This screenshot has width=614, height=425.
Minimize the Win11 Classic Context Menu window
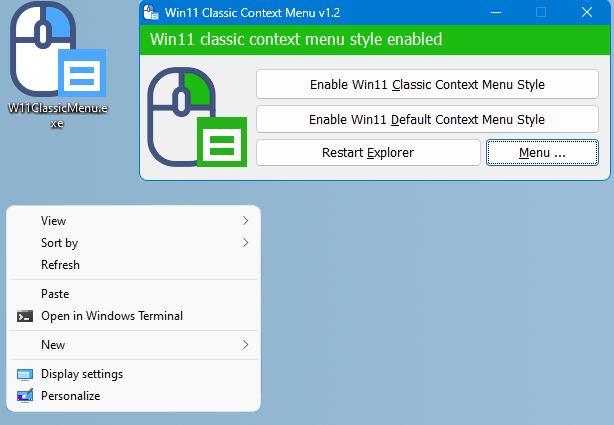(496, 13)
